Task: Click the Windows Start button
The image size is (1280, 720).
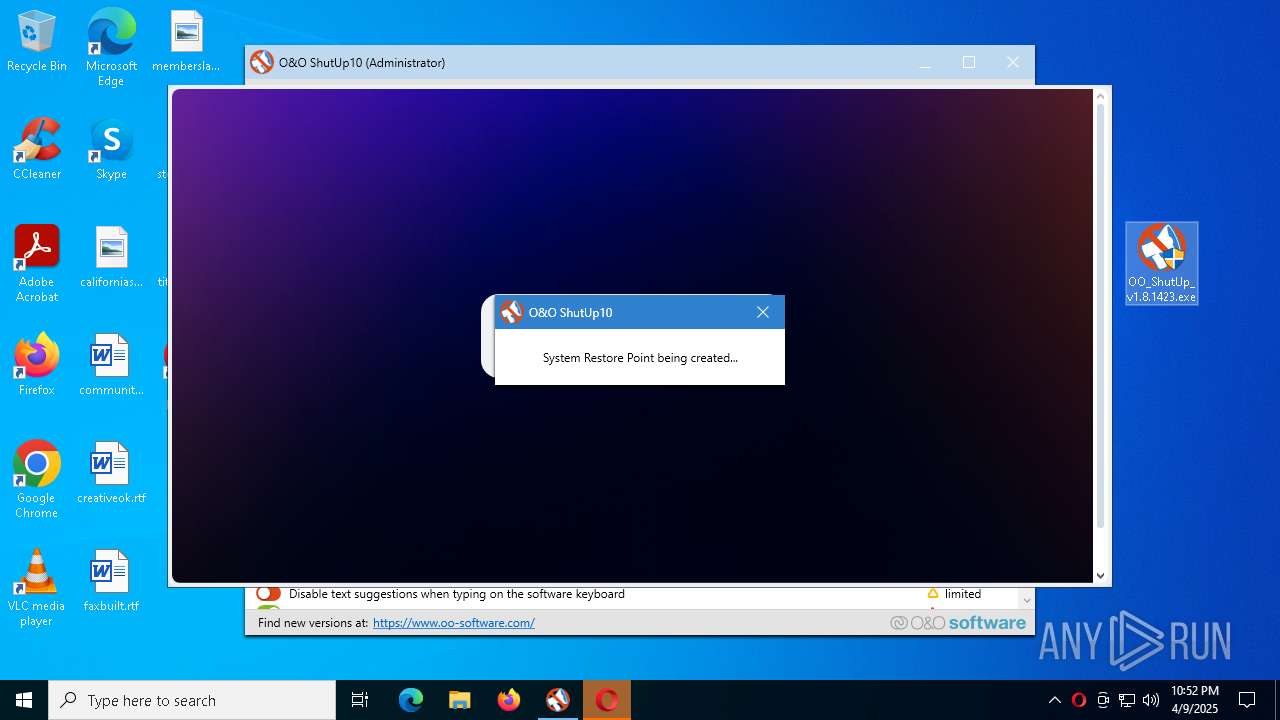Action: tap(24, 700)
